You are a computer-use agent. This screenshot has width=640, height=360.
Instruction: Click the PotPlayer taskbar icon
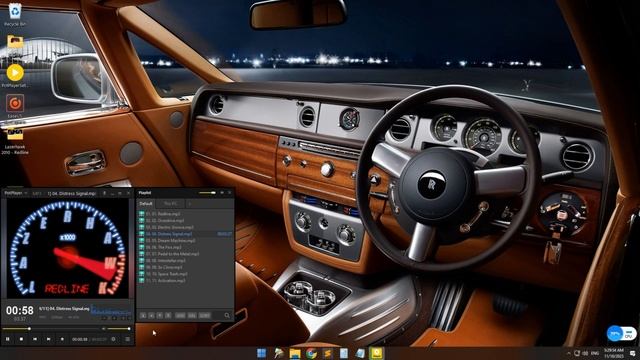click(x=376, y=353)
